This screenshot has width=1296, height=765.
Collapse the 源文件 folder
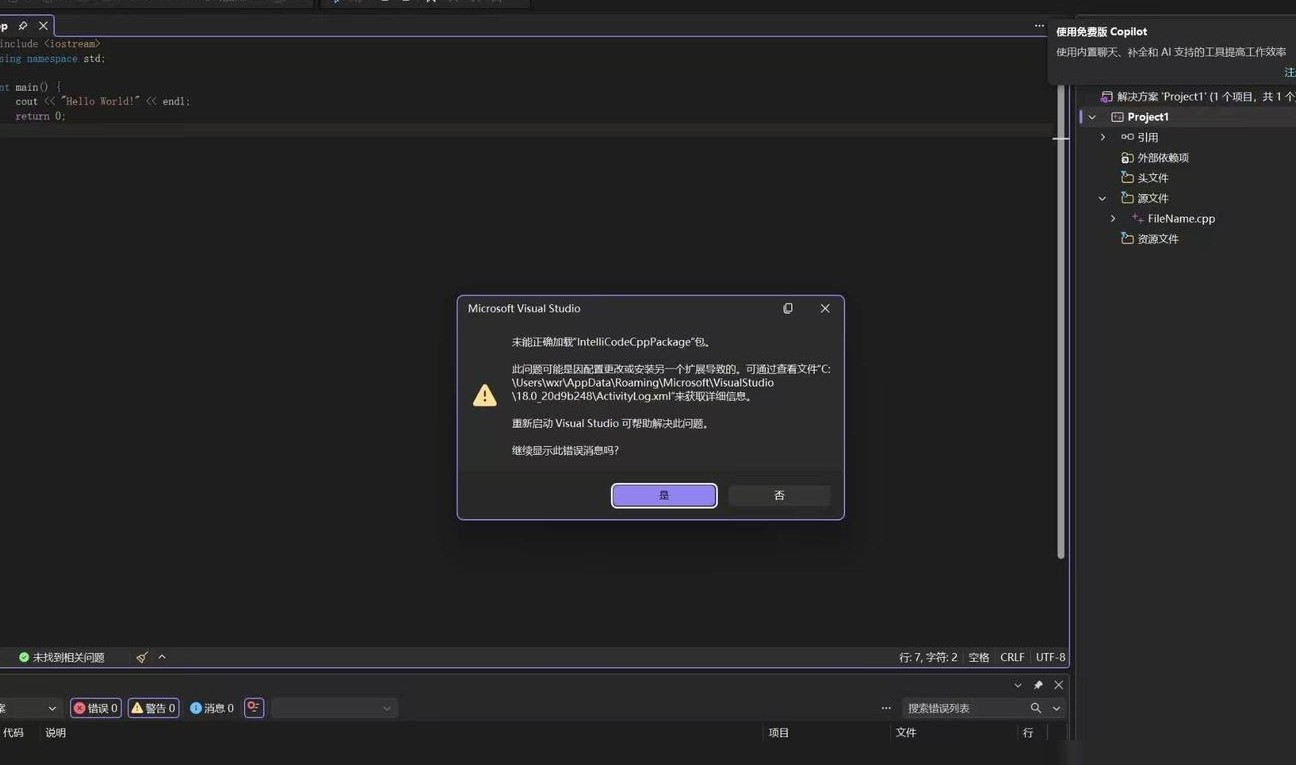[1103, 198]
